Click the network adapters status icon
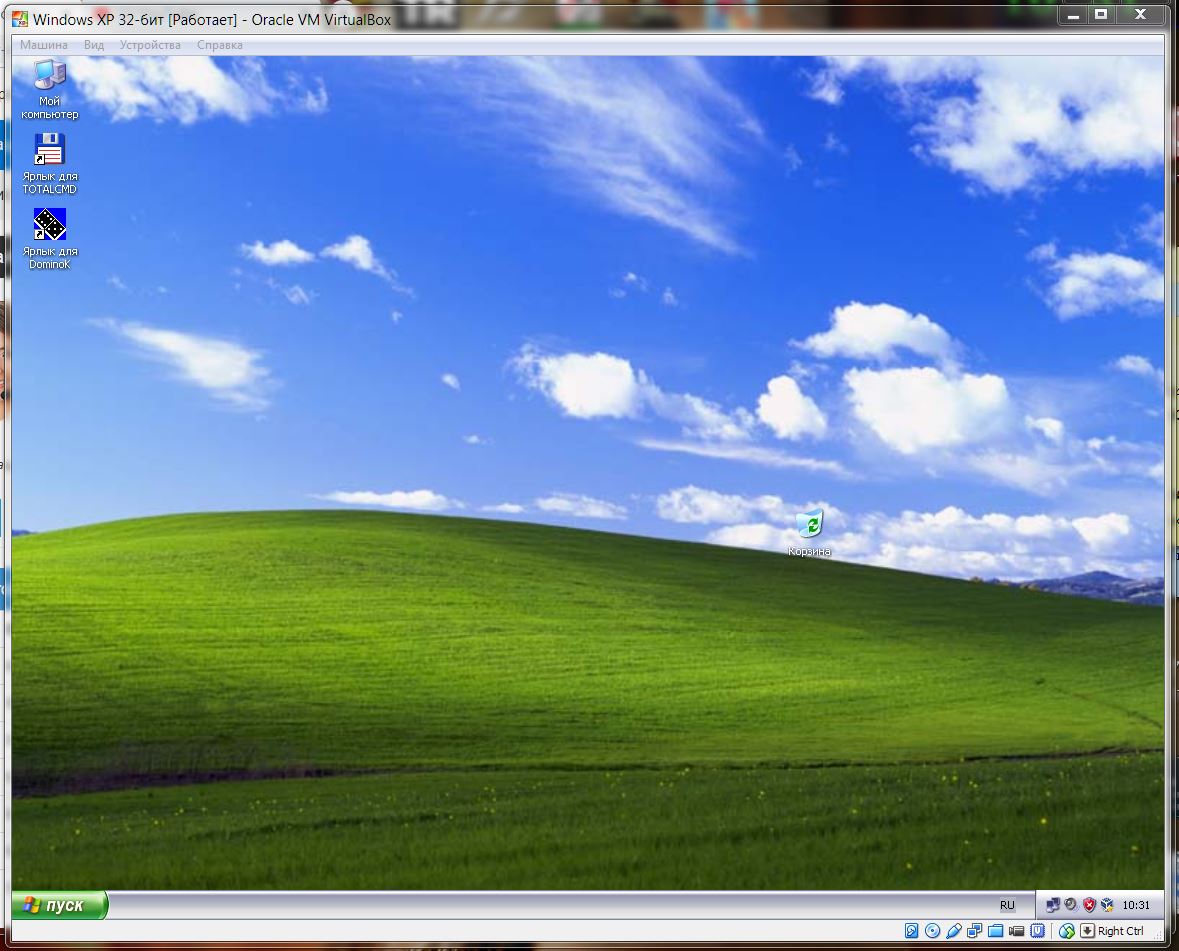 [974, 931]
